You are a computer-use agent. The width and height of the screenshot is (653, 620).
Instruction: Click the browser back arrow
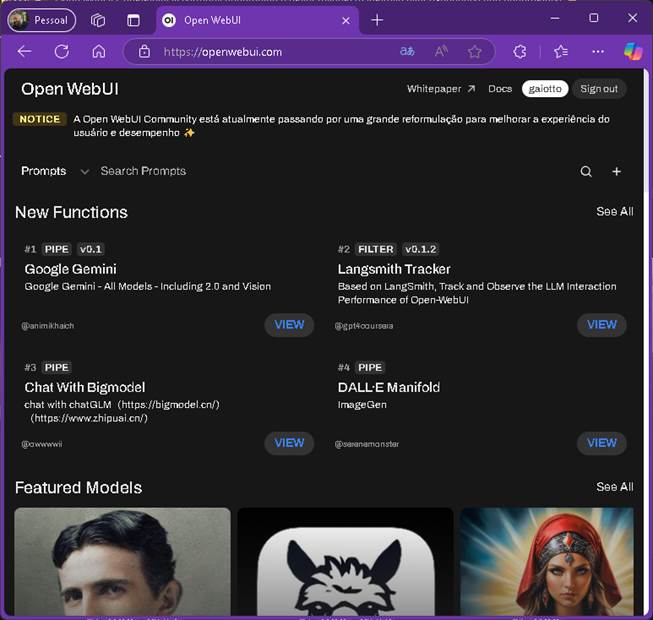[25, 52]
